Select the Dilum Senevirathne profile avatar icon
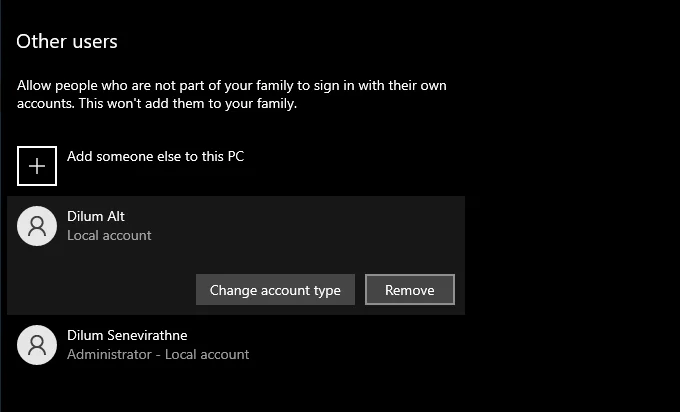This screenshot has height=412, width=680. pos(37,345)
